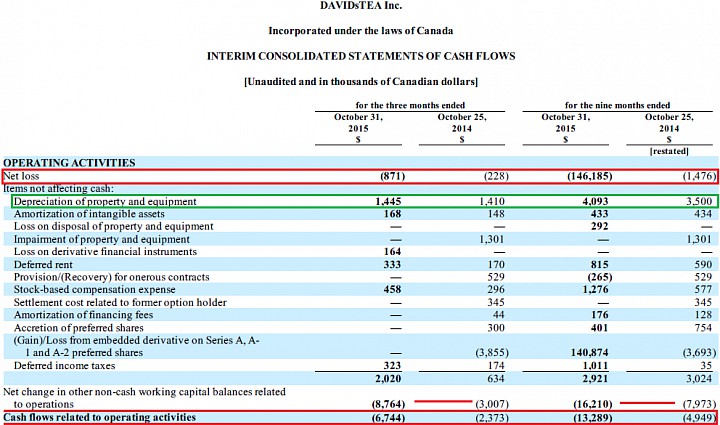Select 'Provision/(Recovery) for onerous contracts' label
720x425 pixels.
[112, 277]
